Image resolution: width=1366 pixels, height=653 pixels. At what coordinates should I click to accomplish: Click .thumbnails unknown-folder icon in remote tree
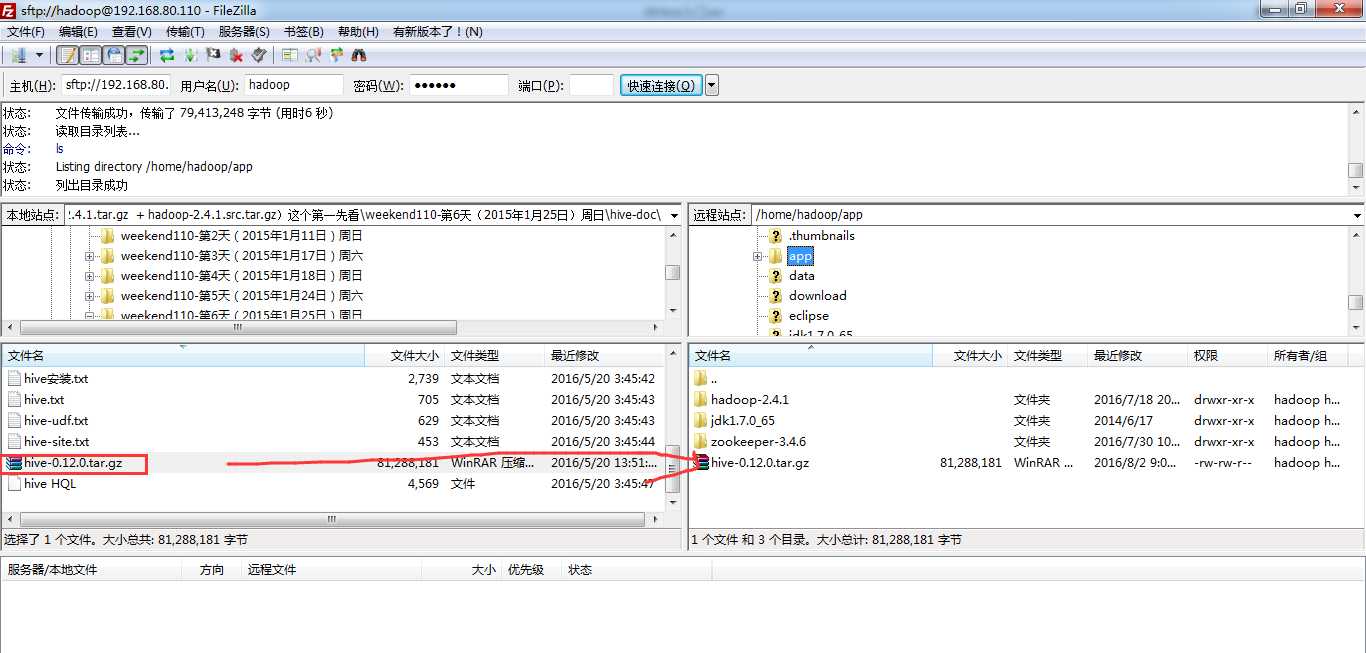pos(775,236)
